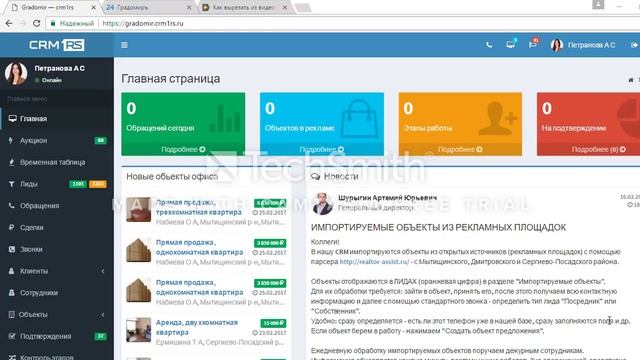Follow the realtor-assist.ru link
The width and height of the screenshot is (640, 360).
coord(374,262)
